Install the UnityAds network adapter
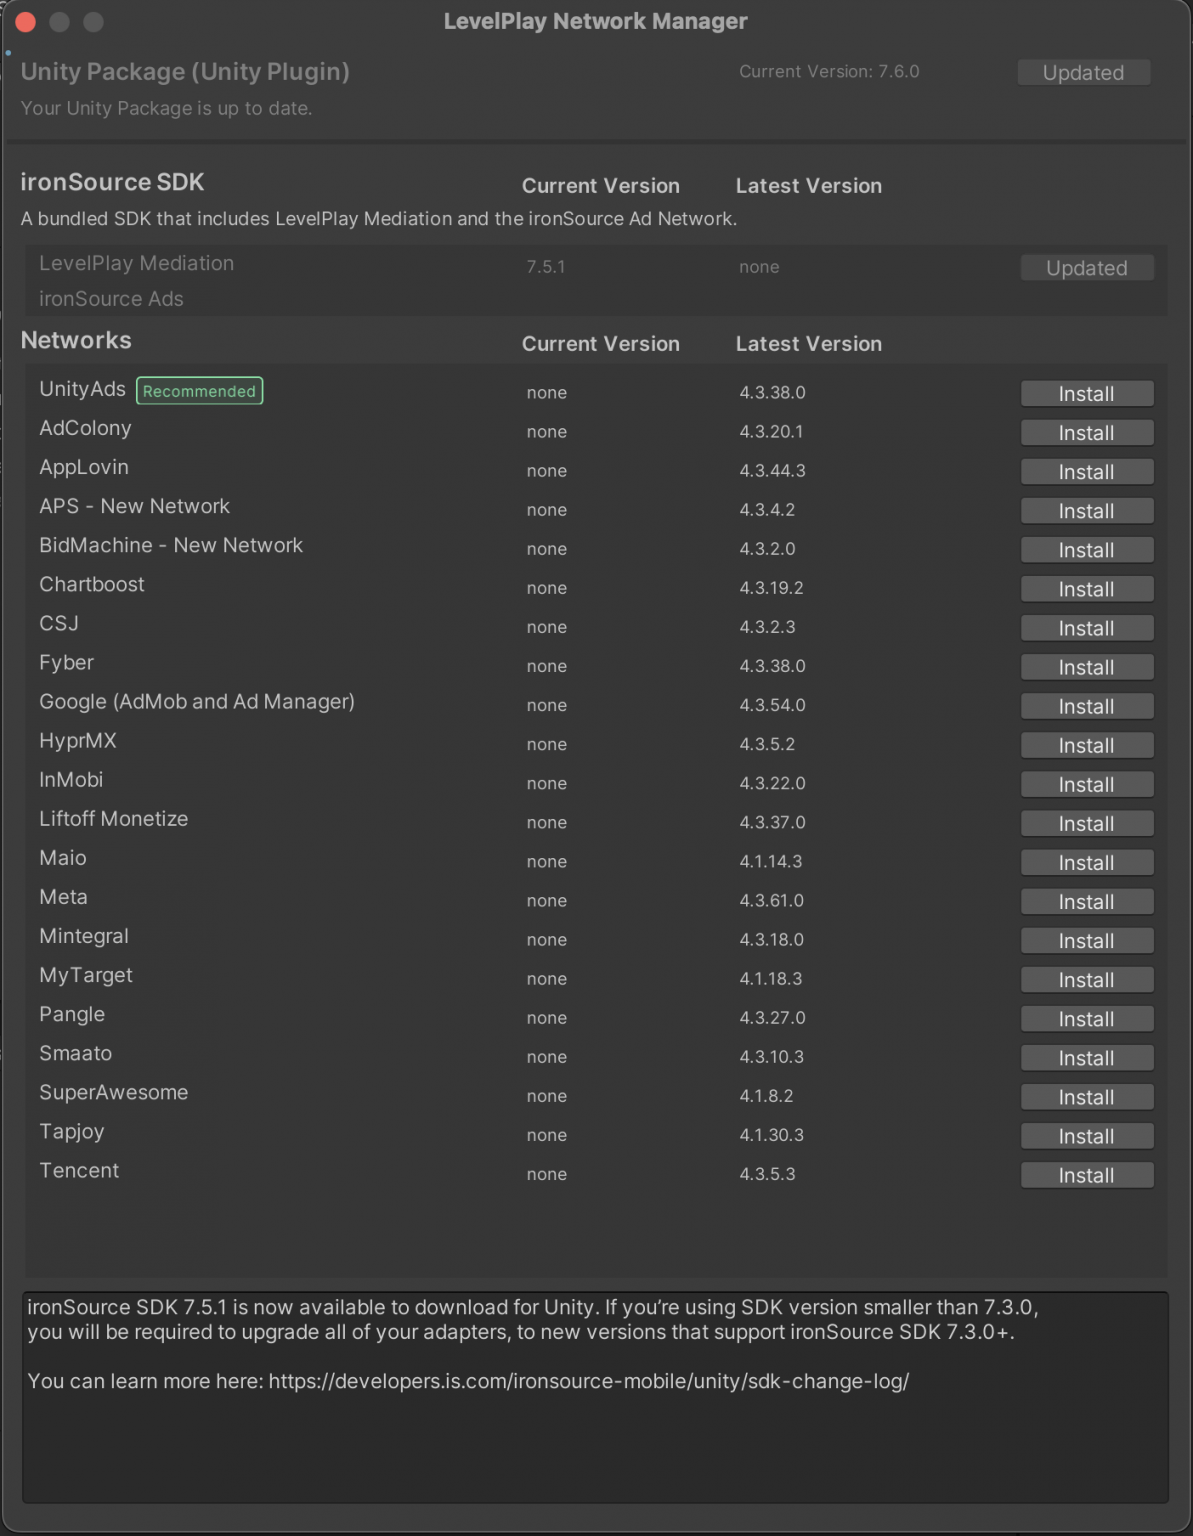Screen dimensions: 1193x1536 point(1086,393)
